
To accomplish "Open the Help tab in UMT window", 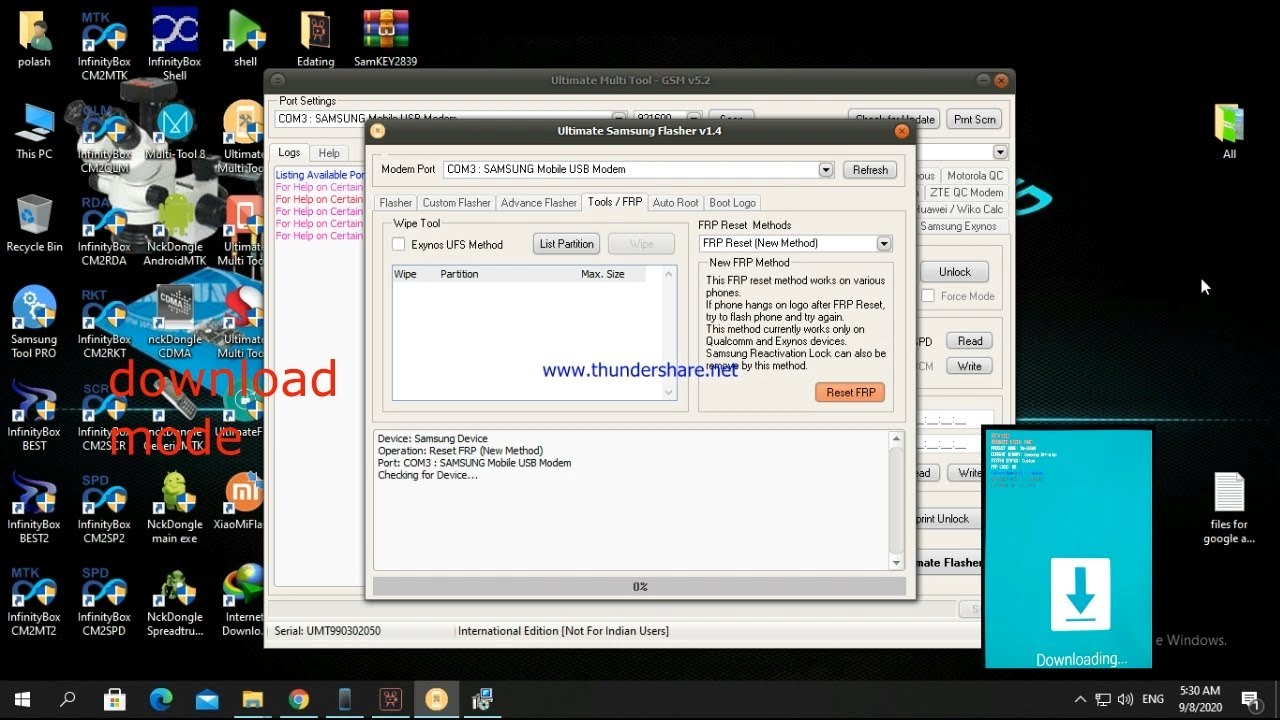I will [x=329, y=153].
